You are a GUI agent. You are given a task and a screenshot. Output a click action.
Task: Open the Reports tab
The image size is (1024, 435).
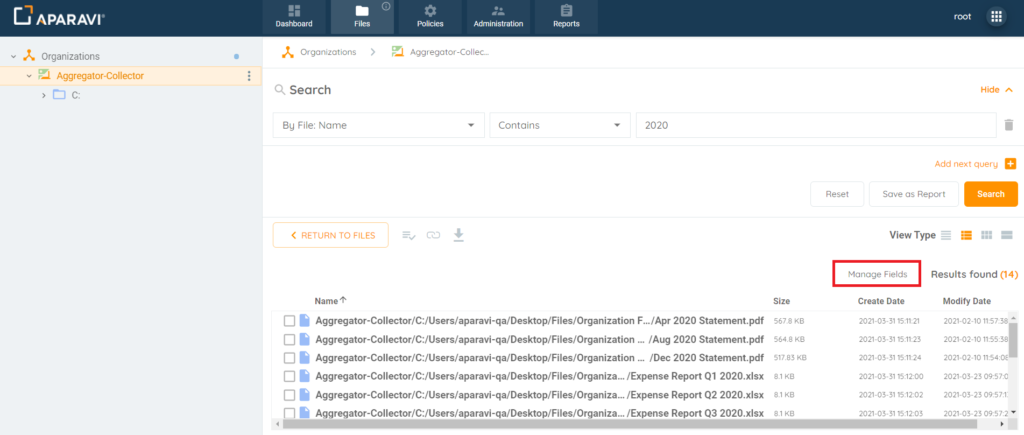pyautogui.click(x=566, y=17)
